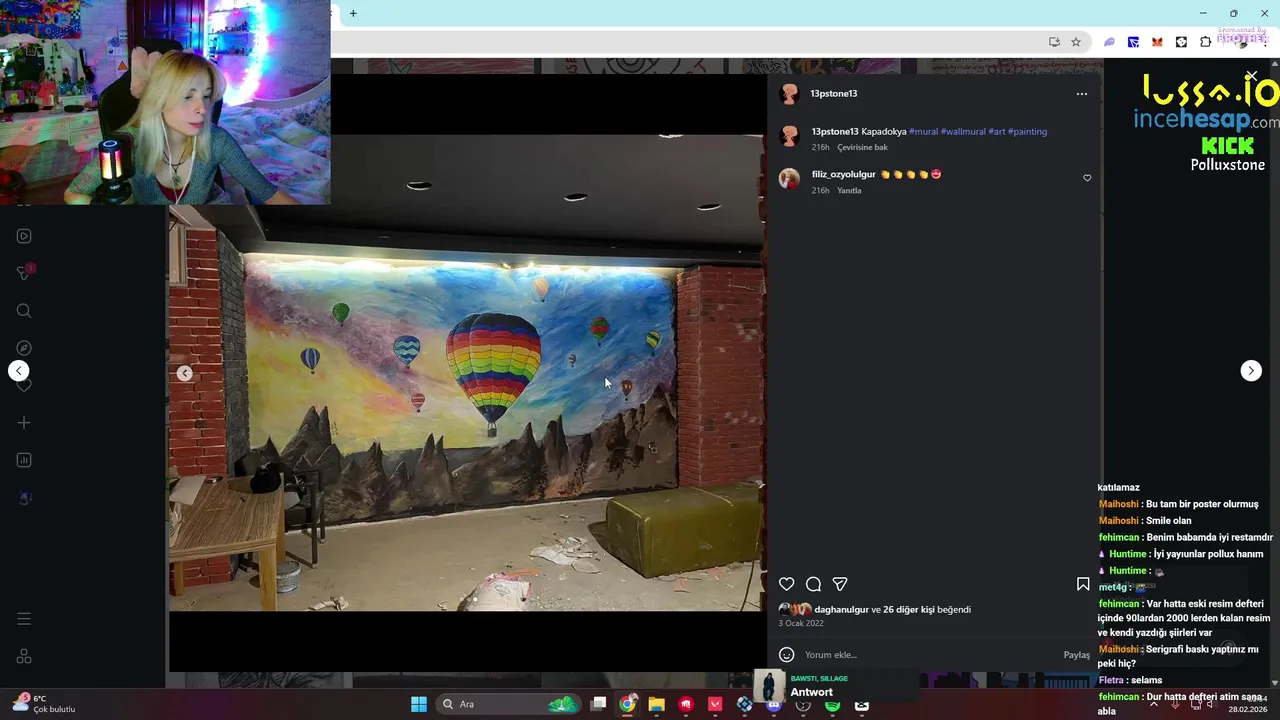The width and height of the screenshot is (1280, 720).
Task: Open post options three-dot menu
Action: tap(1081, 94)
